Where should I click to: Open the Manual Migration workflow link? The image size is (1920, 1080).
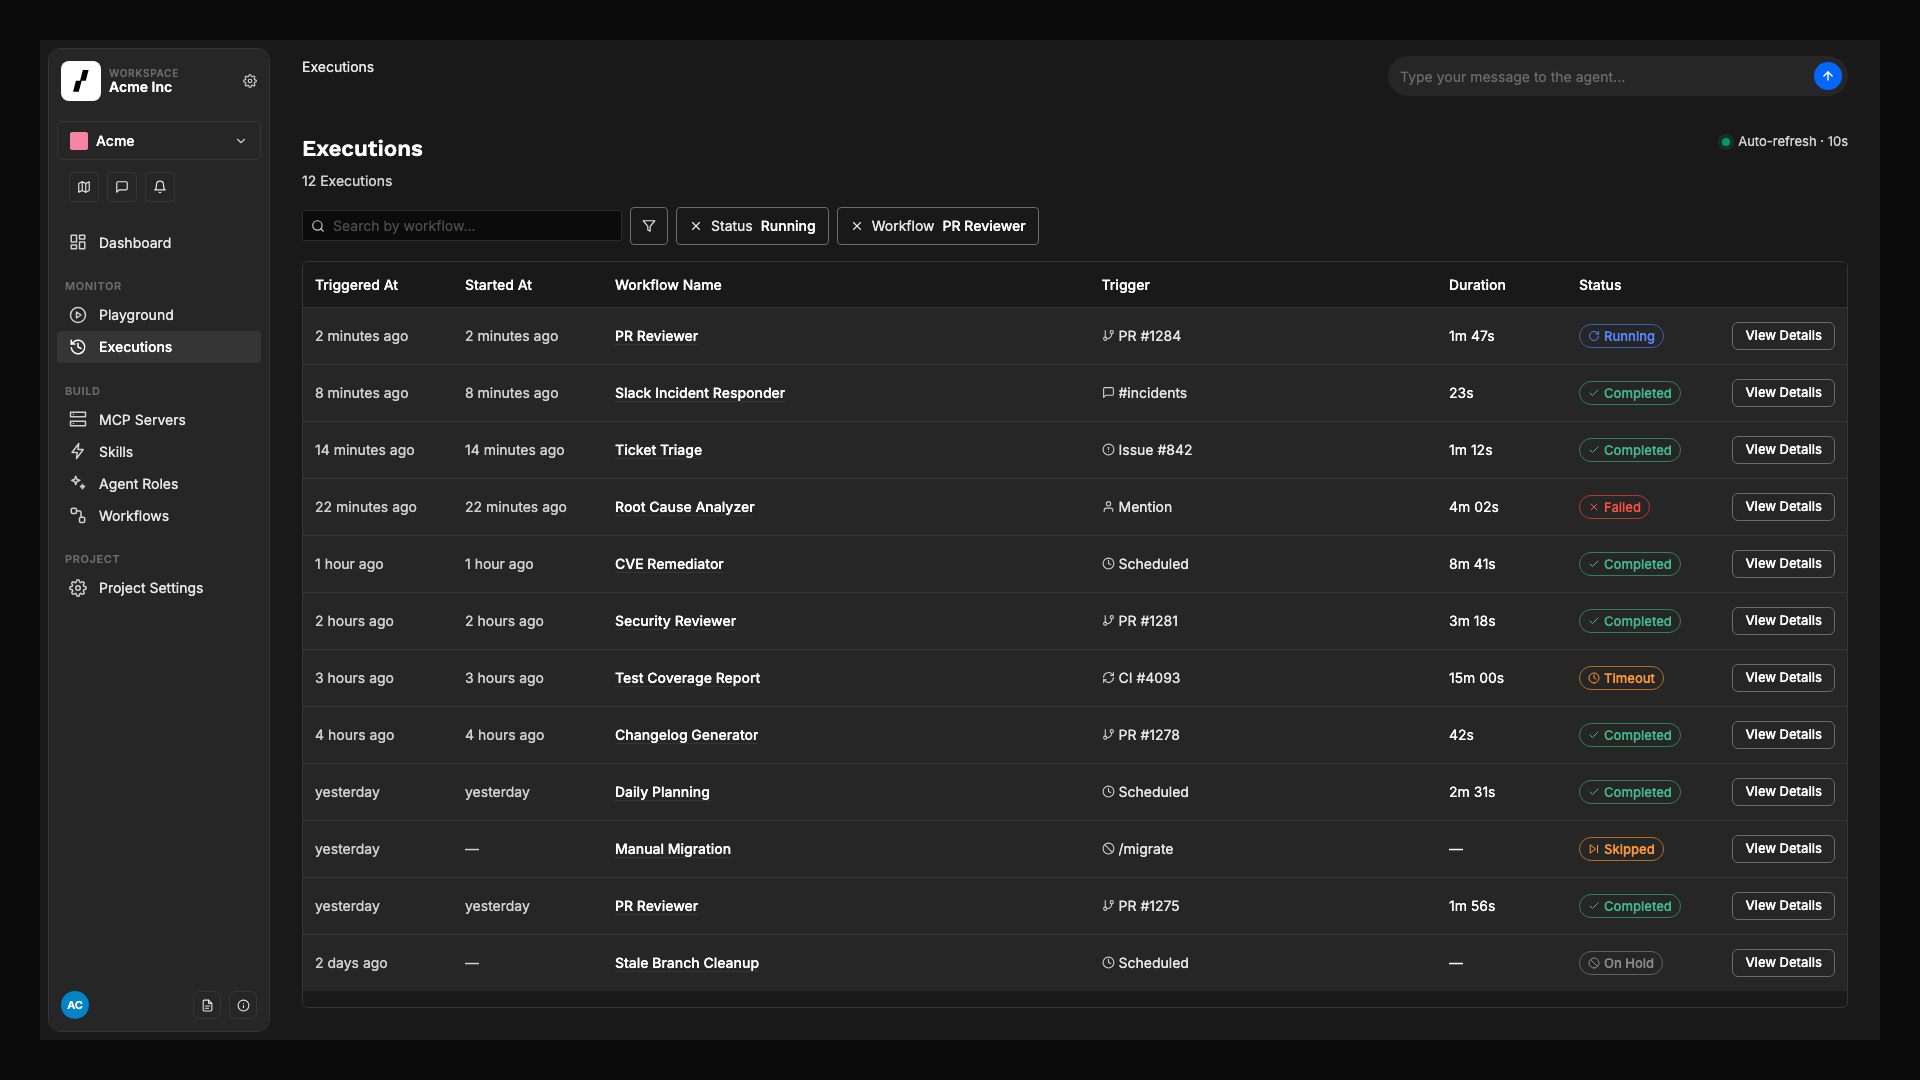click(x=673, y=849)
